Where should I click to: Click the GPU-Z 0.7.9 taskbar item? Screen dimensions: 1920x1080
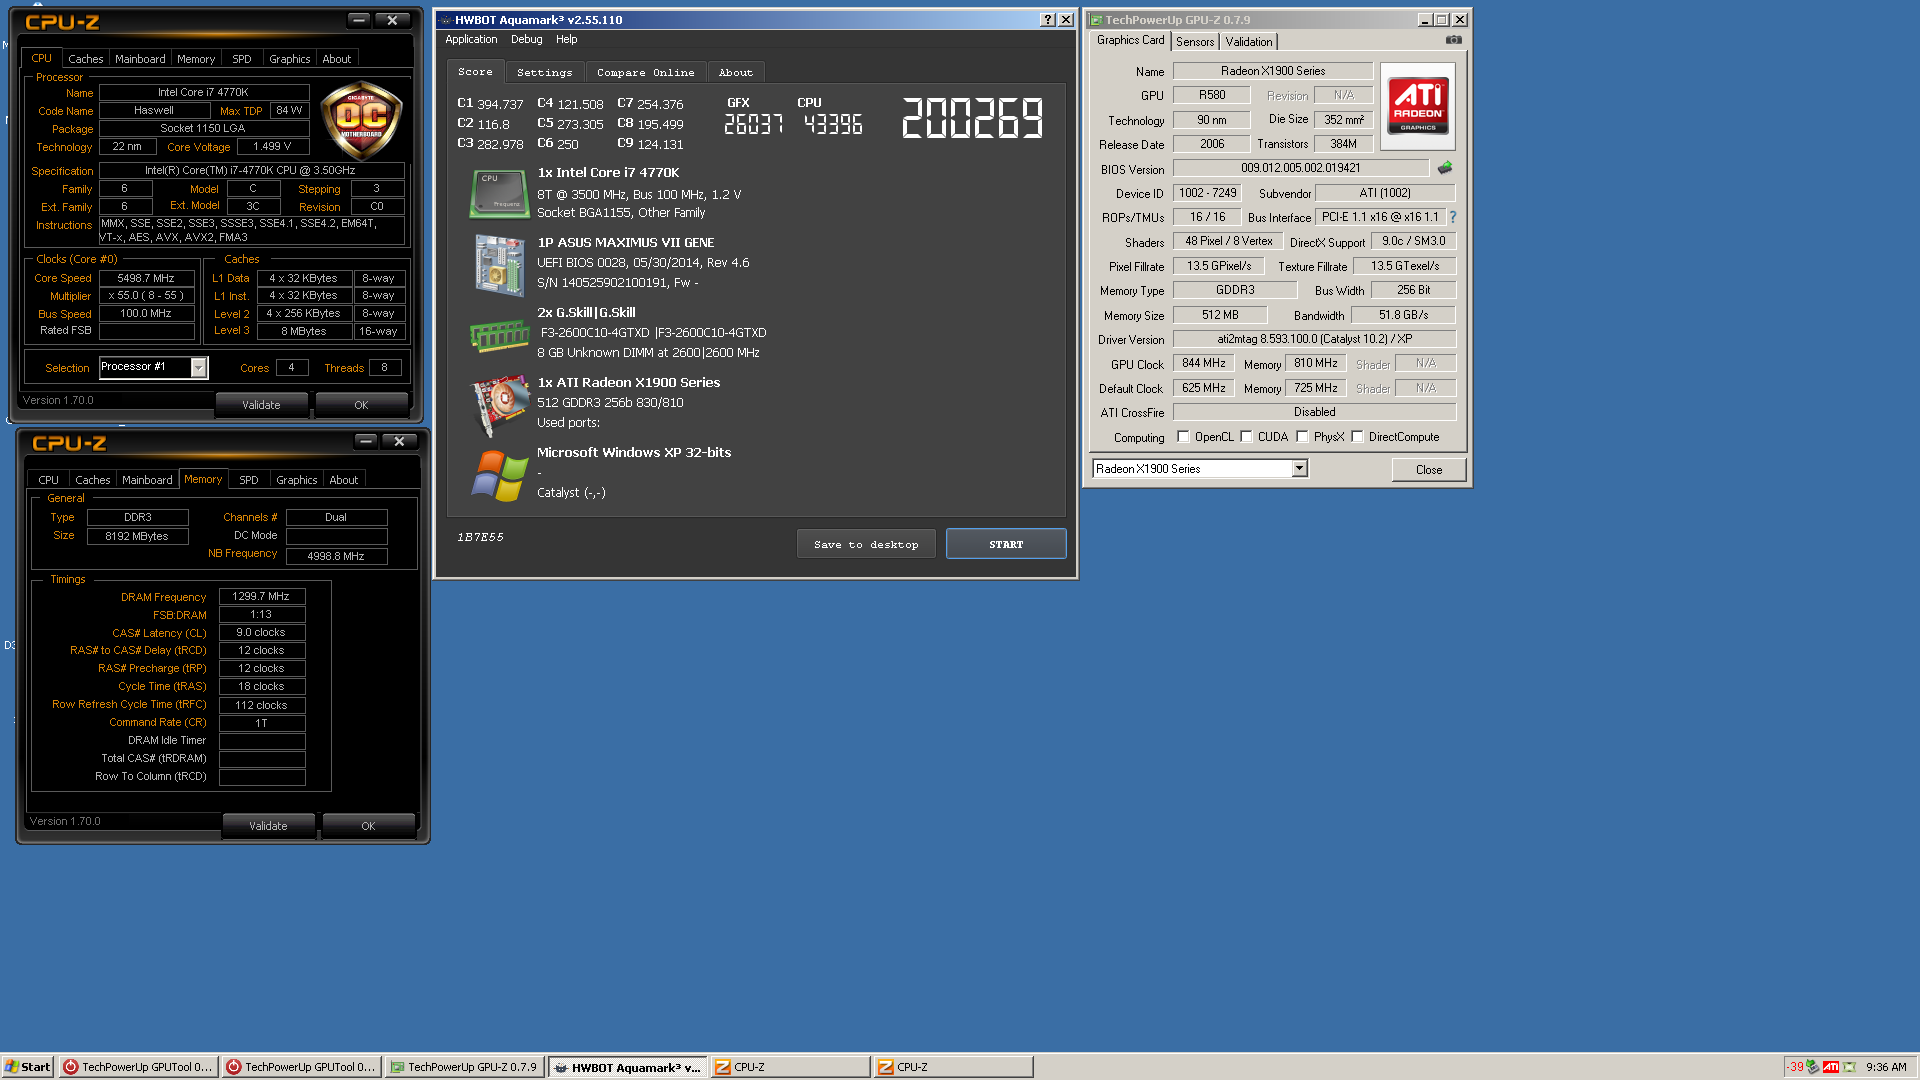tap(464, 1067)
